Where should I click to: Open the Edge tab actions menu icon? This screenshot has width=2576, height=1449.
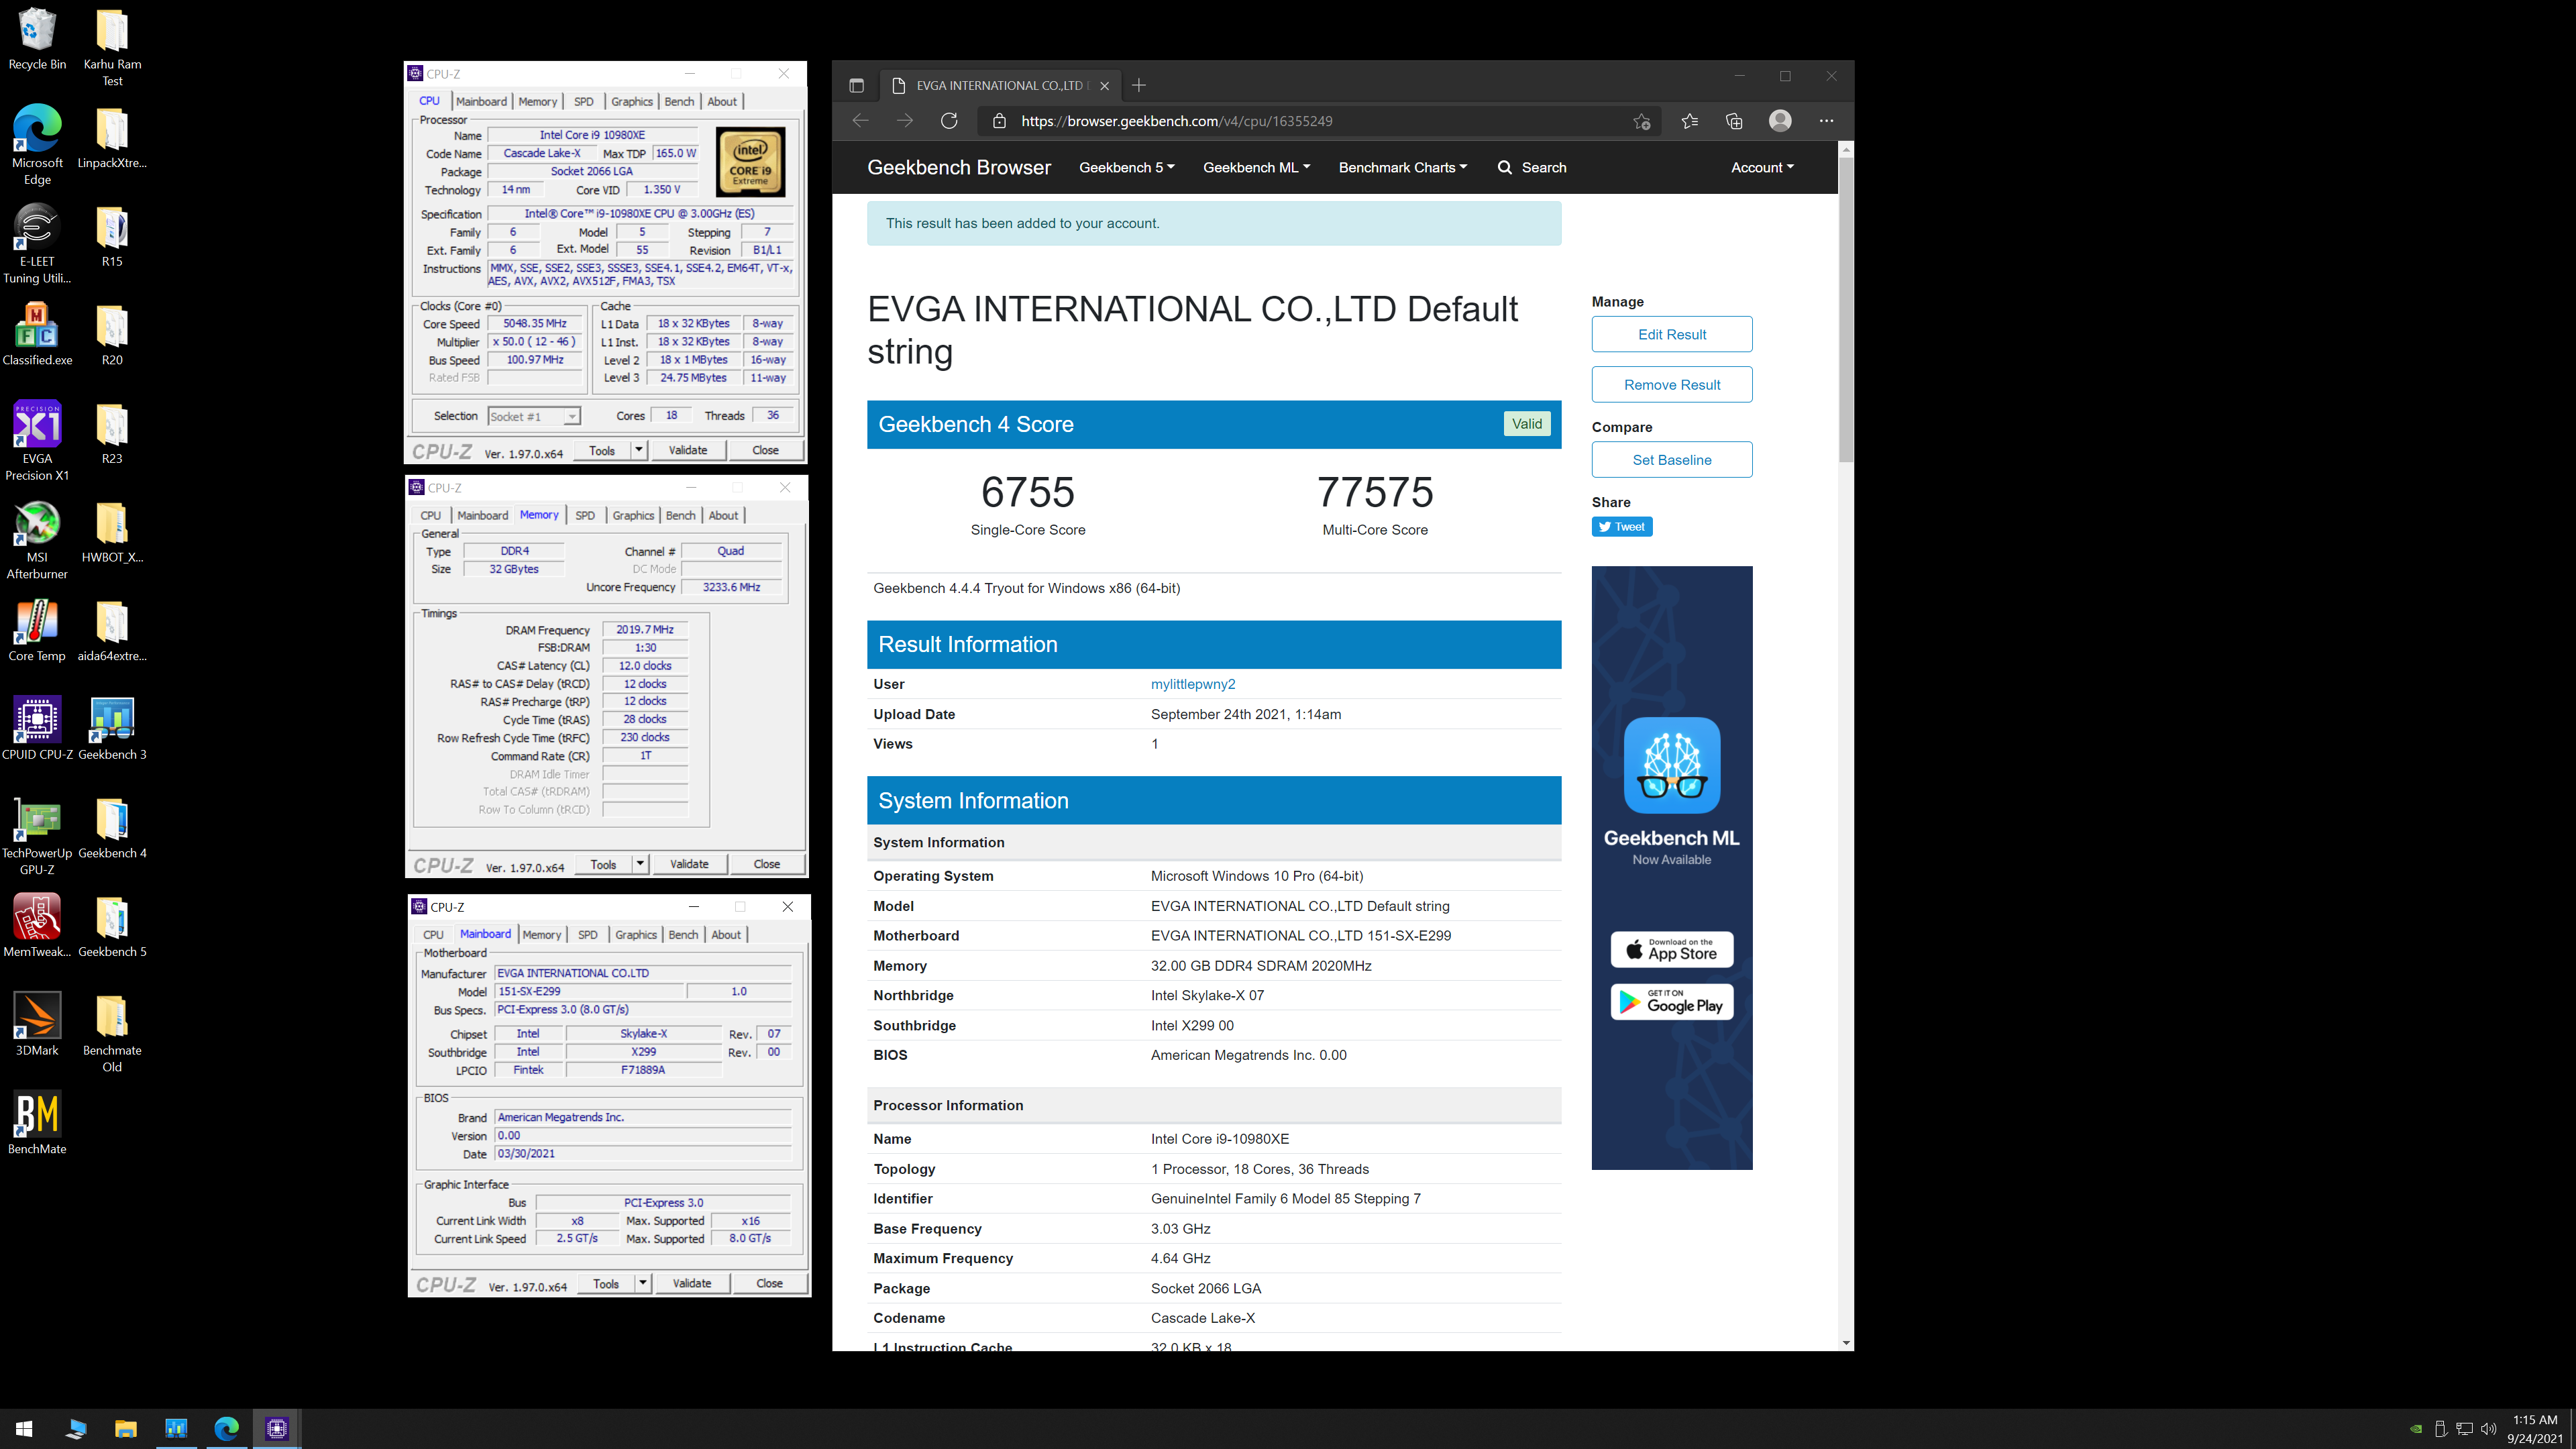856,85
